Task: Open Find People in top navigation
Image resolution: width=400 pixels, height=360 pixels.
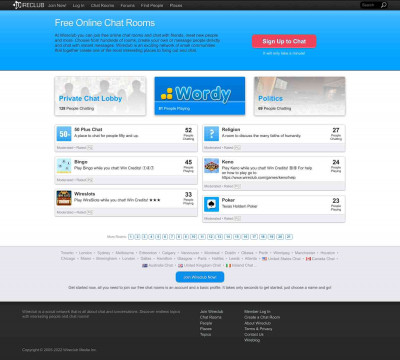Action: click(x=152, y=5)
